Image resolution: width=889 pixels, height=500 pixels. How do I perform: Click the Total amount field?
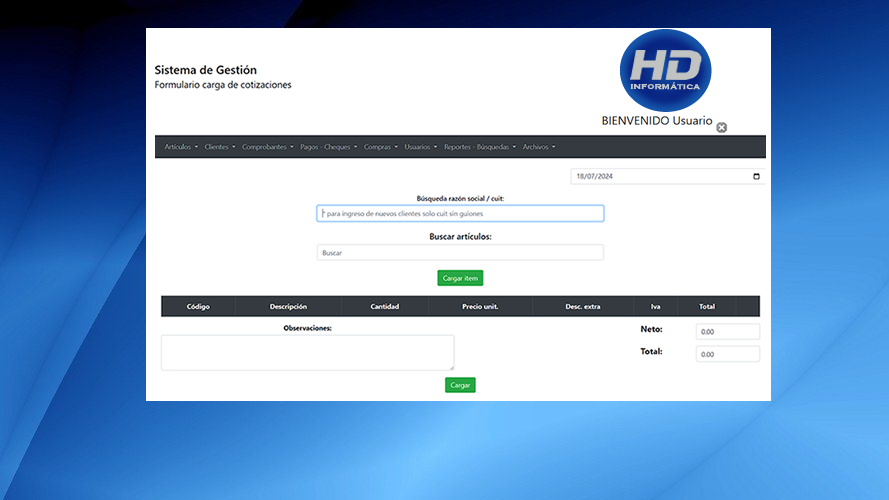(x=727, y=354)
